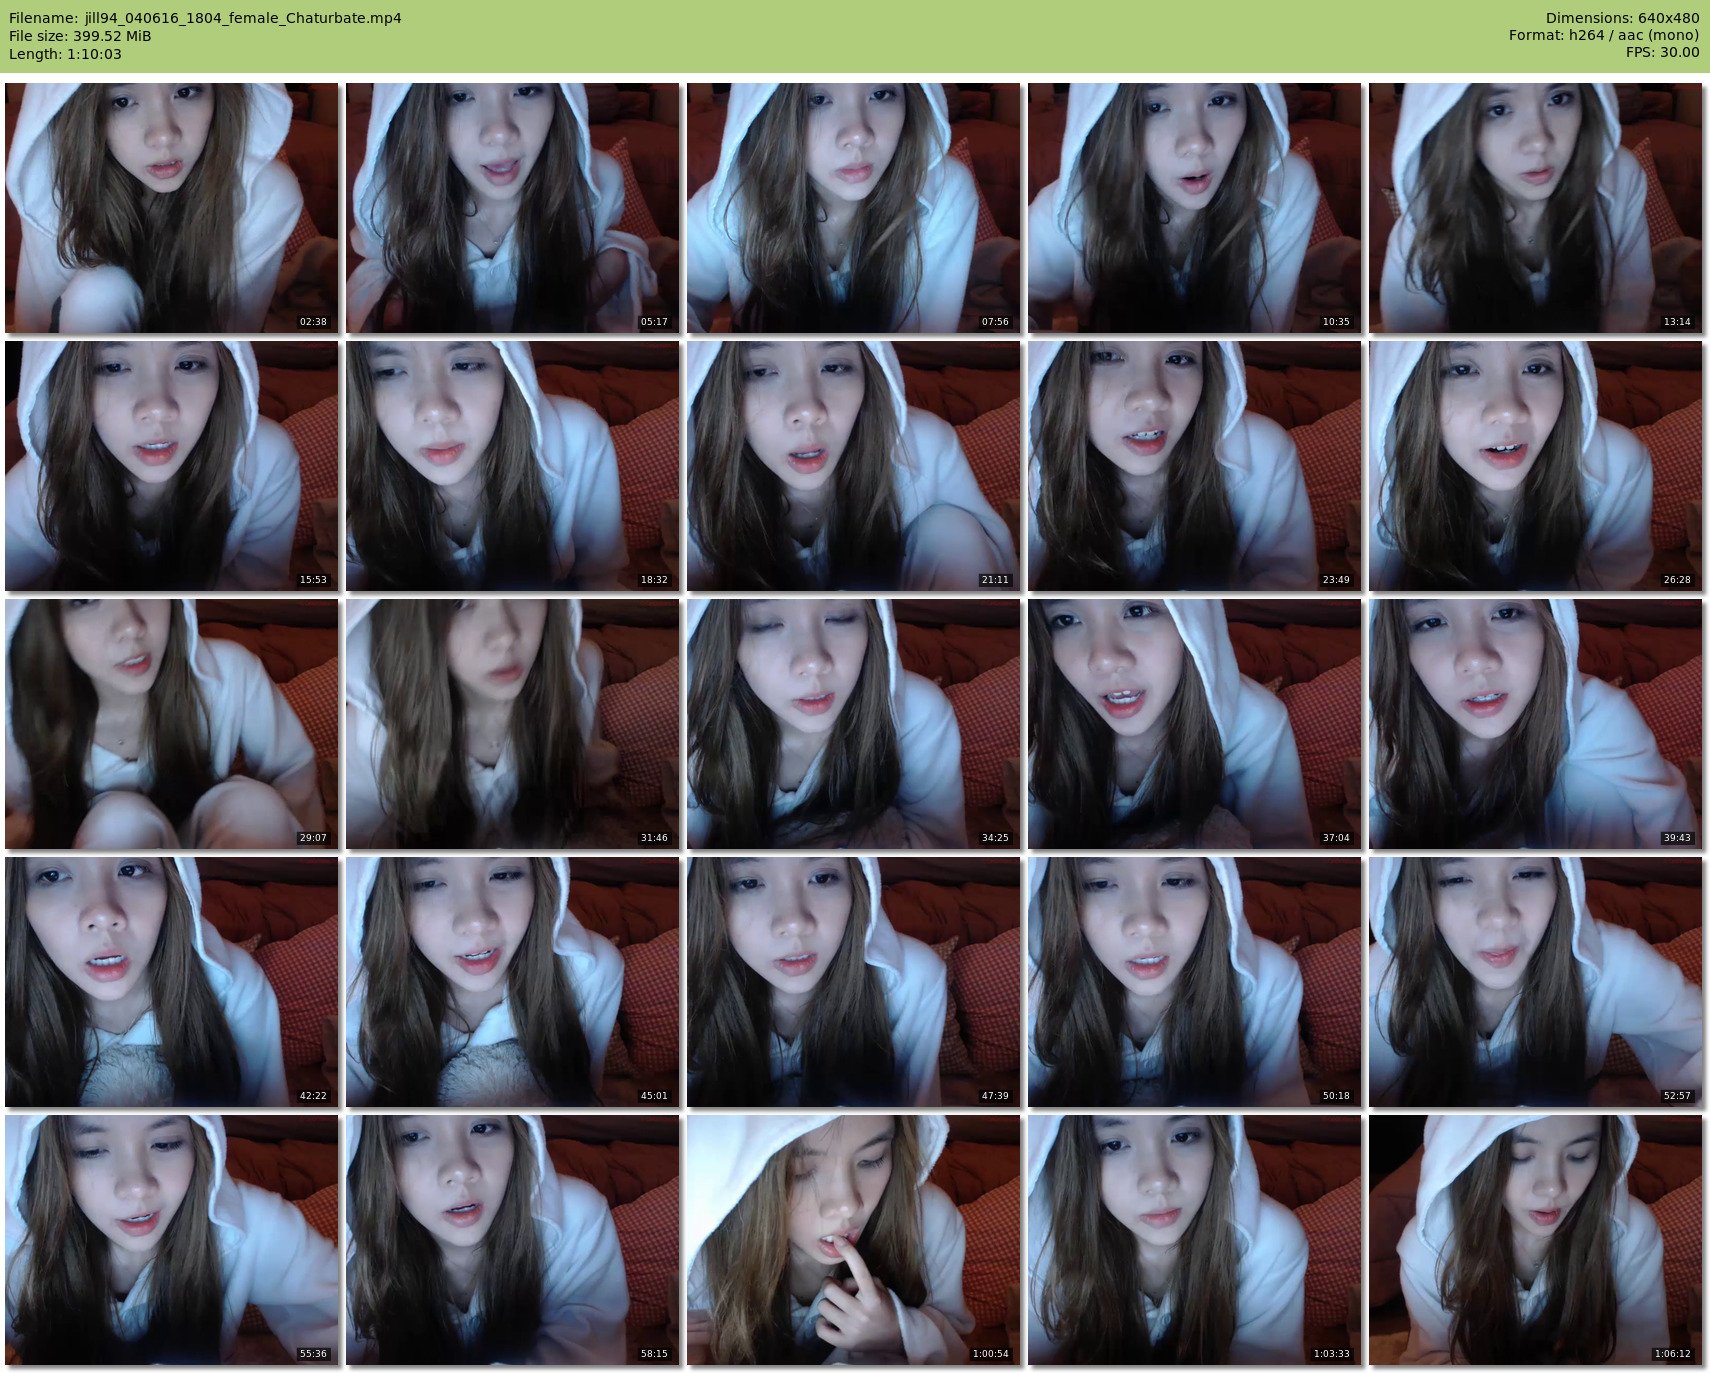
Task: Click the frame with timestamp 1:06:12
Action: [x=1535, y=1240]
